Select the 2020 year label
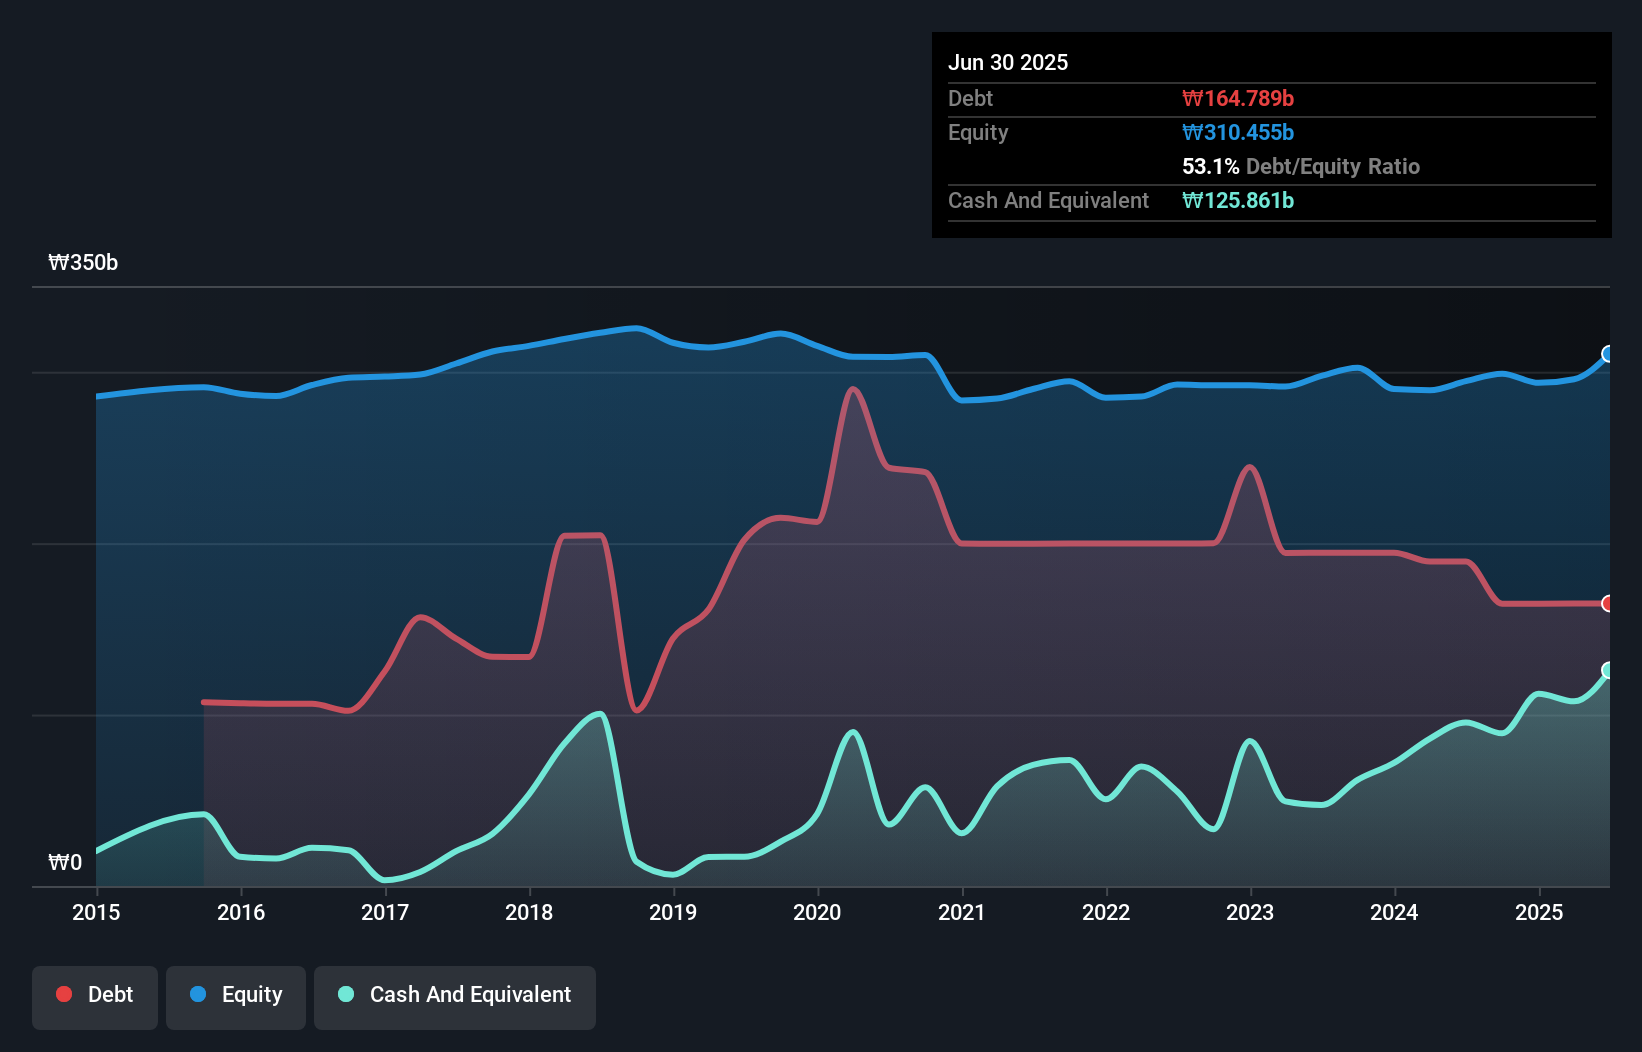 [x=816, y=913]
